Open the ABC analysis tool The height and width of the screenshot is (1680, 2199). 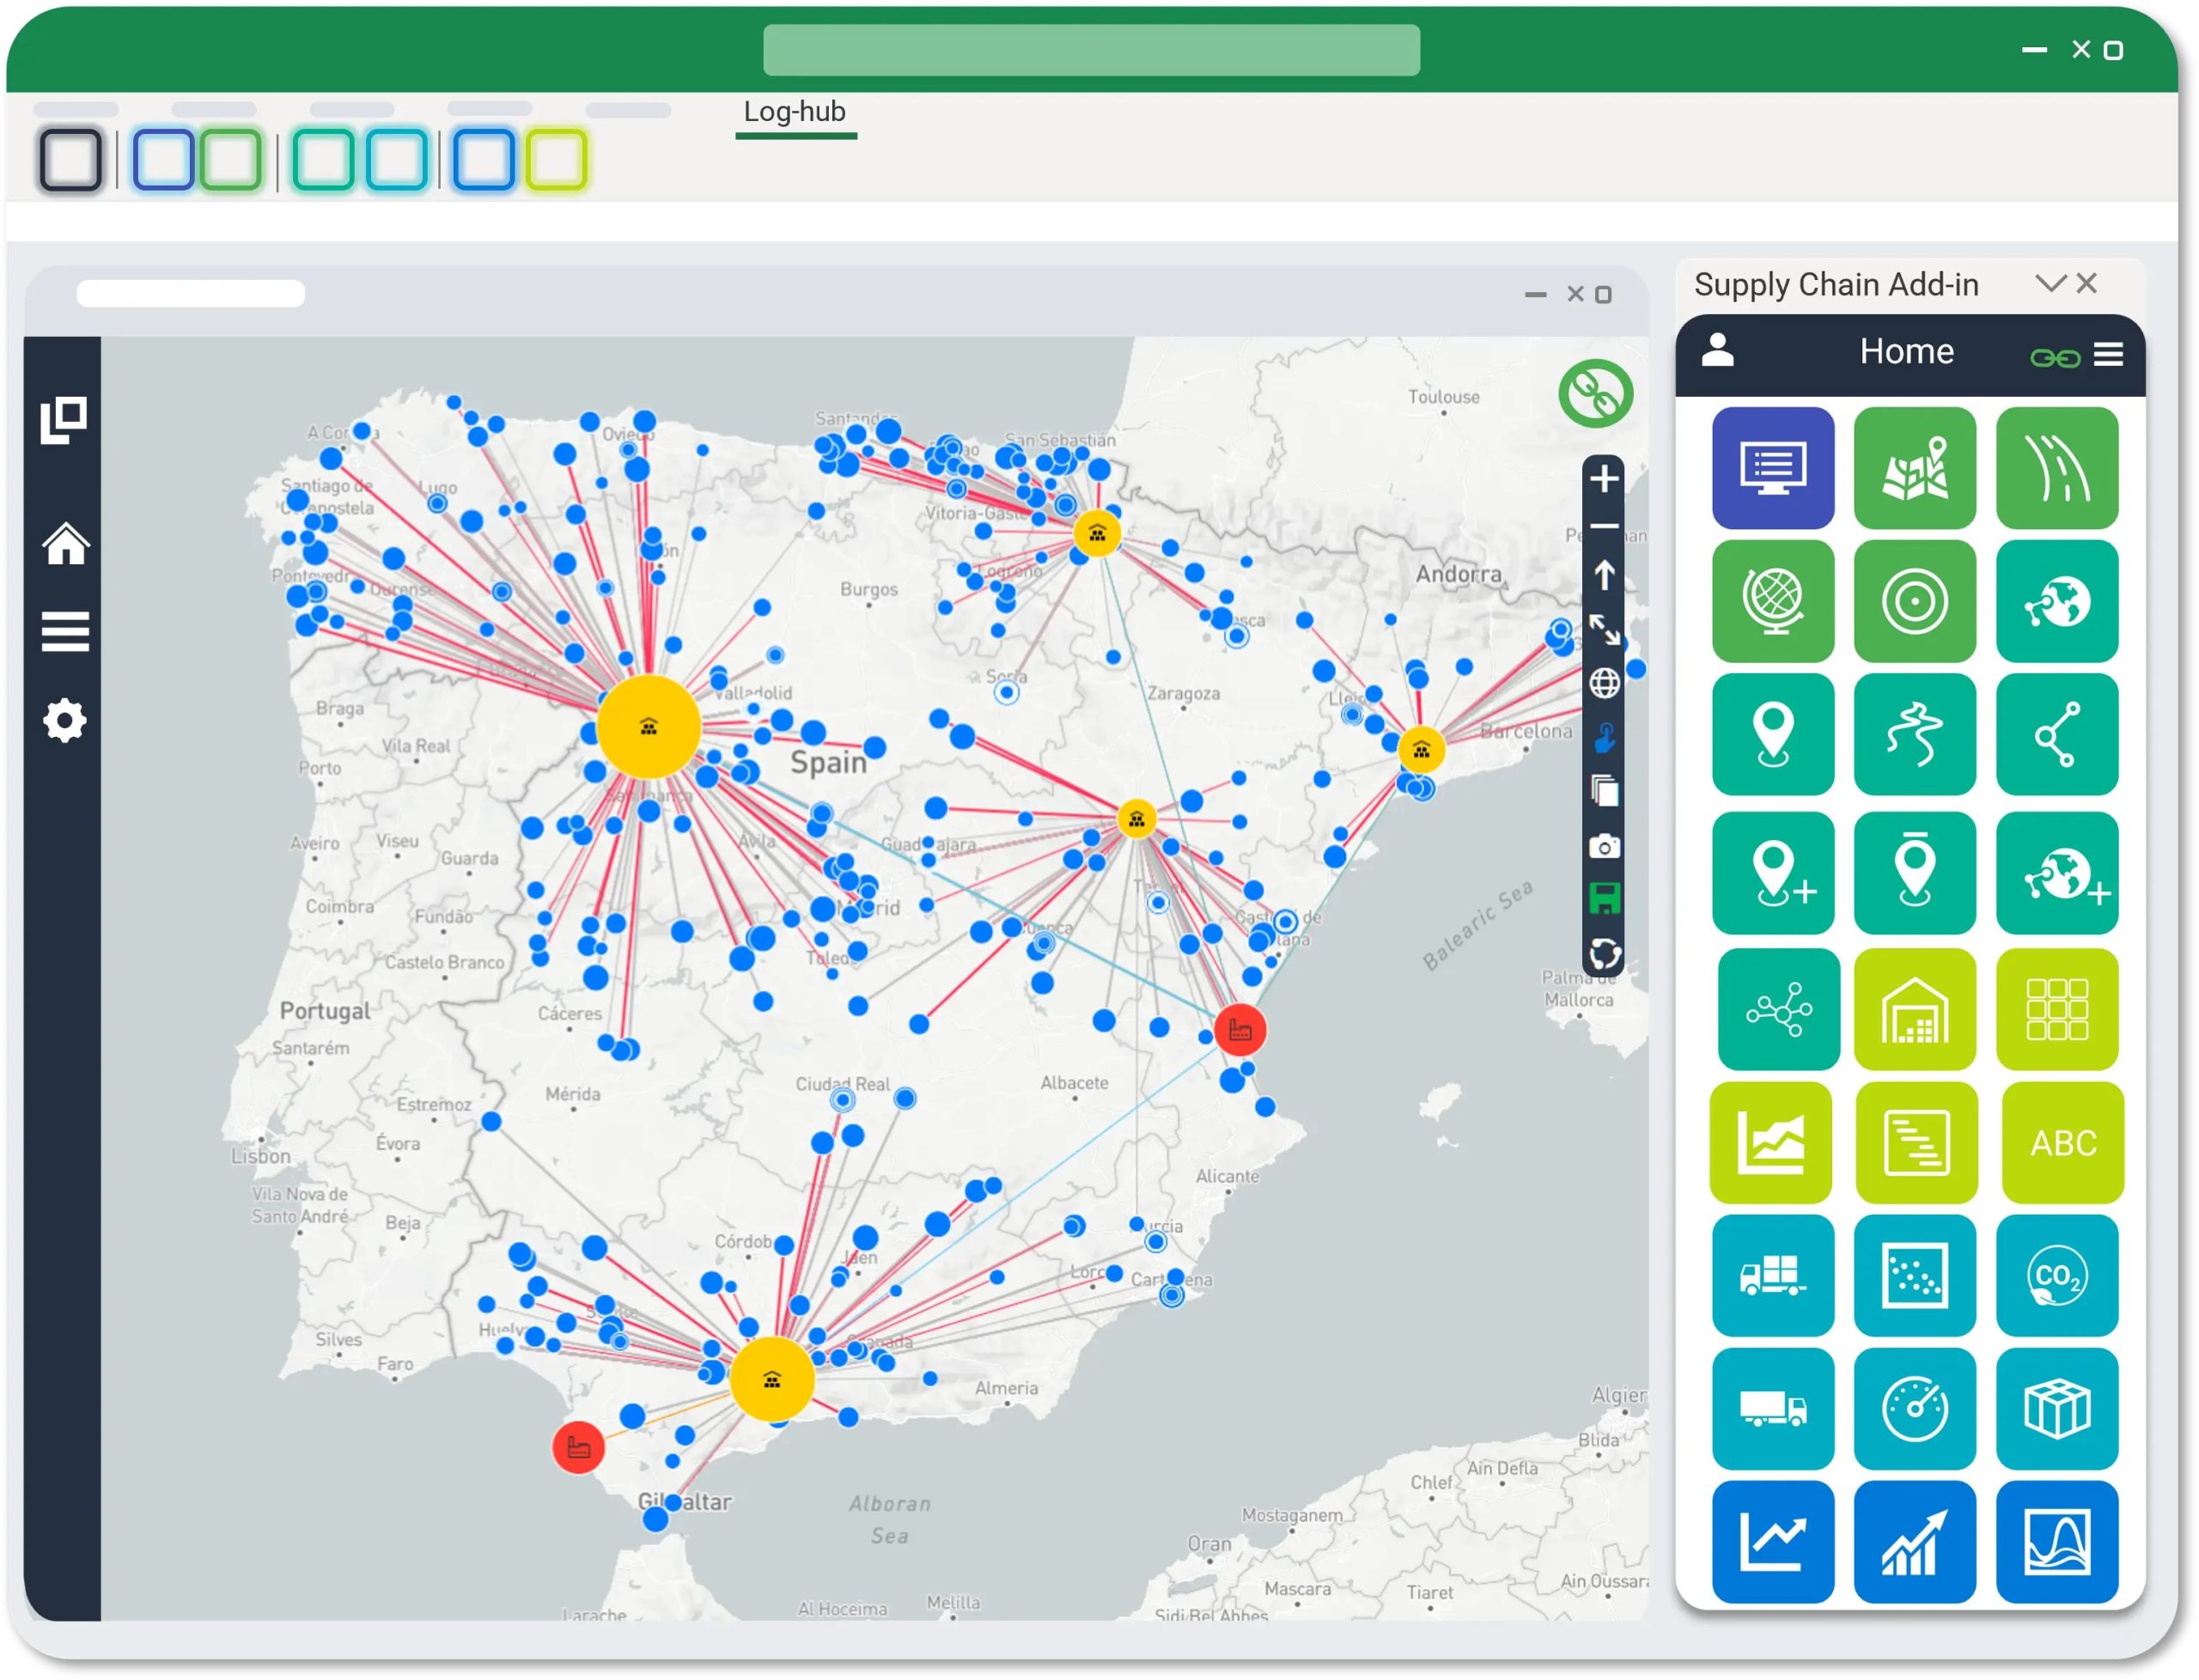point(2062,1143)
